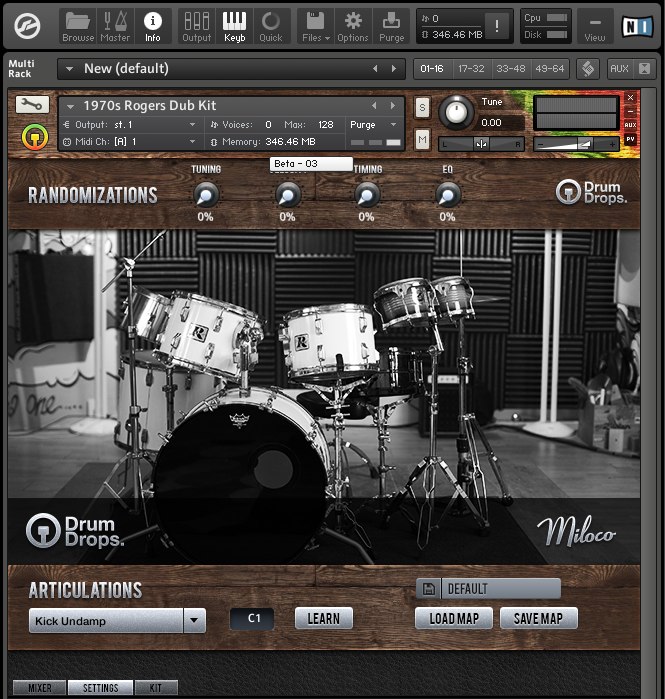
Task: Click the save map disk icon
Action: (429, 588)
